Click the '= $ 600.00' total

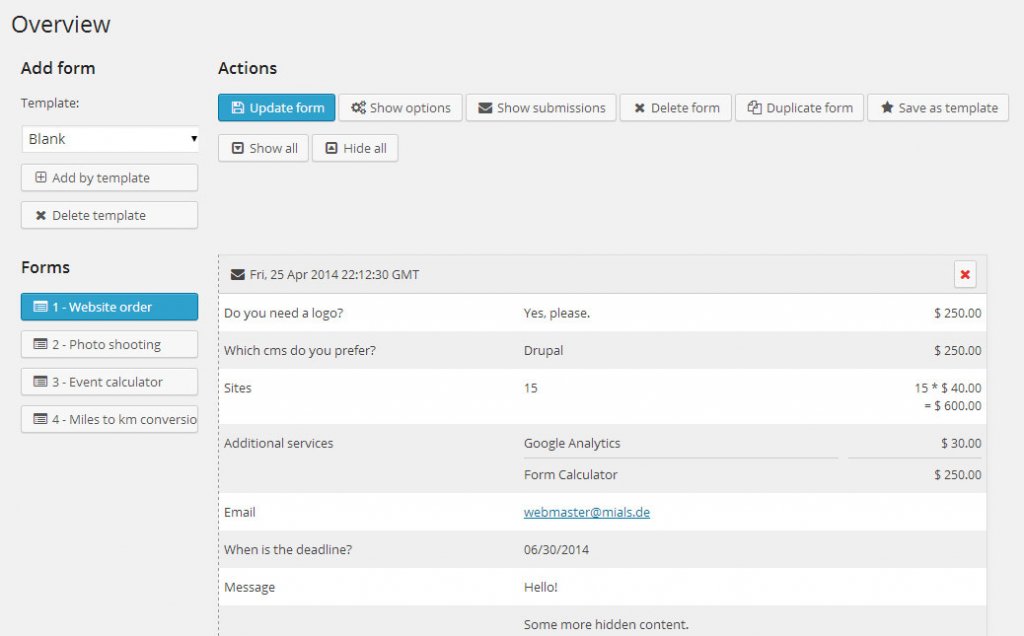(x=952, y=405)
